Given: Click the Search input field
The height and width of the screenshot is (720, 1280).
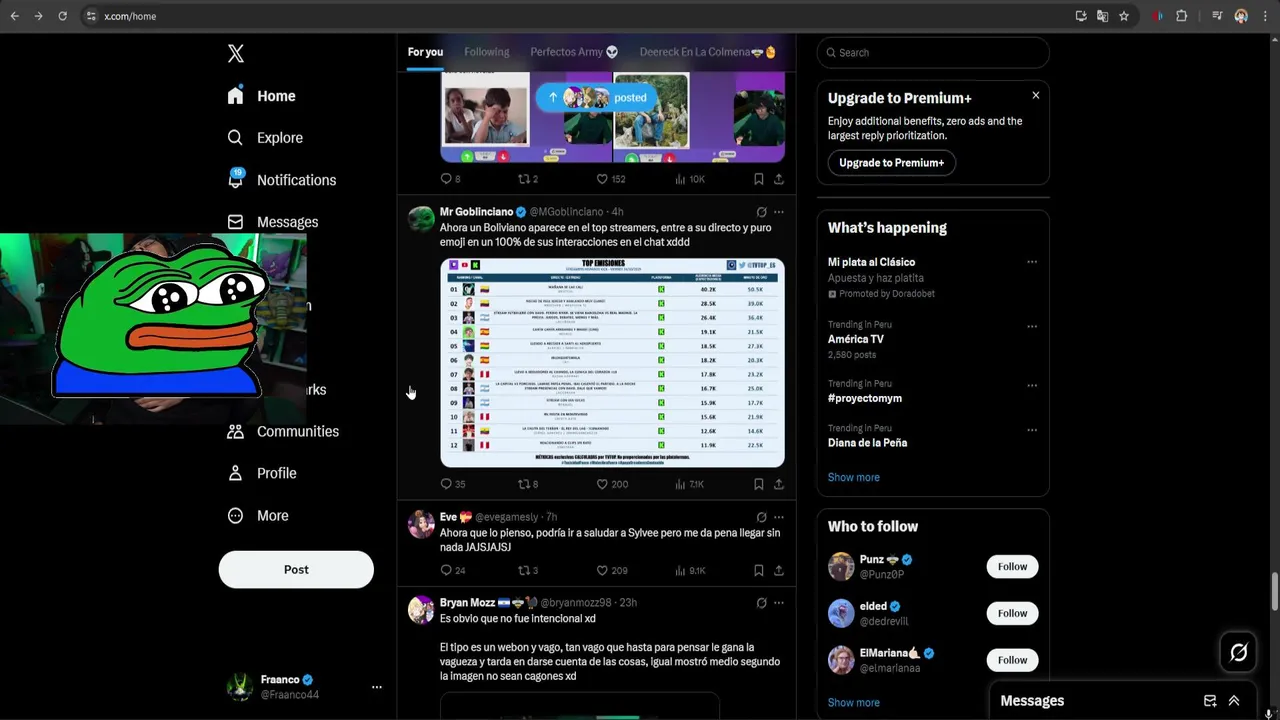Looking at the screenshot, I should point(933,53).
